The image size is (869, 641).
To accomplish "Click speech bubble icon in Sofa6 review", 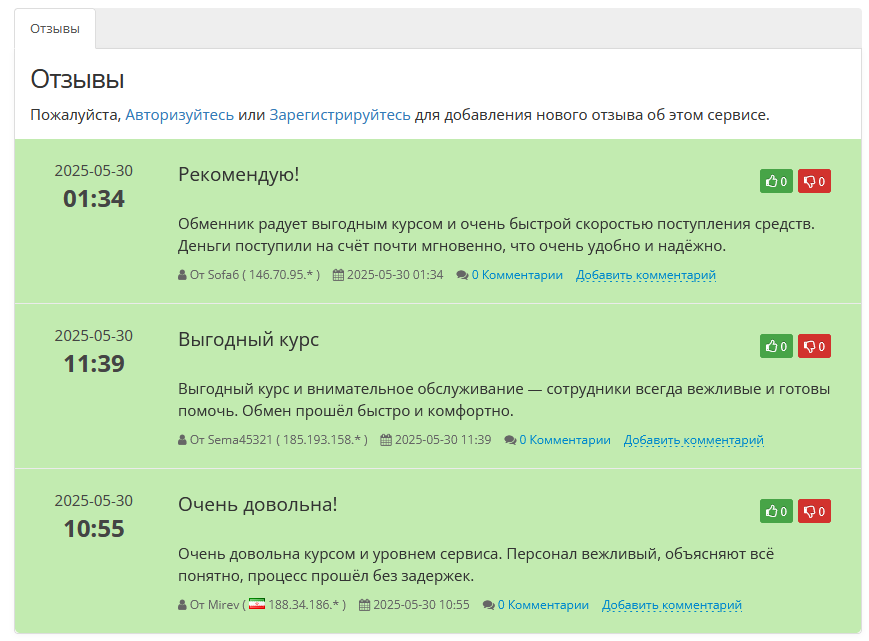I will (462, 275).
